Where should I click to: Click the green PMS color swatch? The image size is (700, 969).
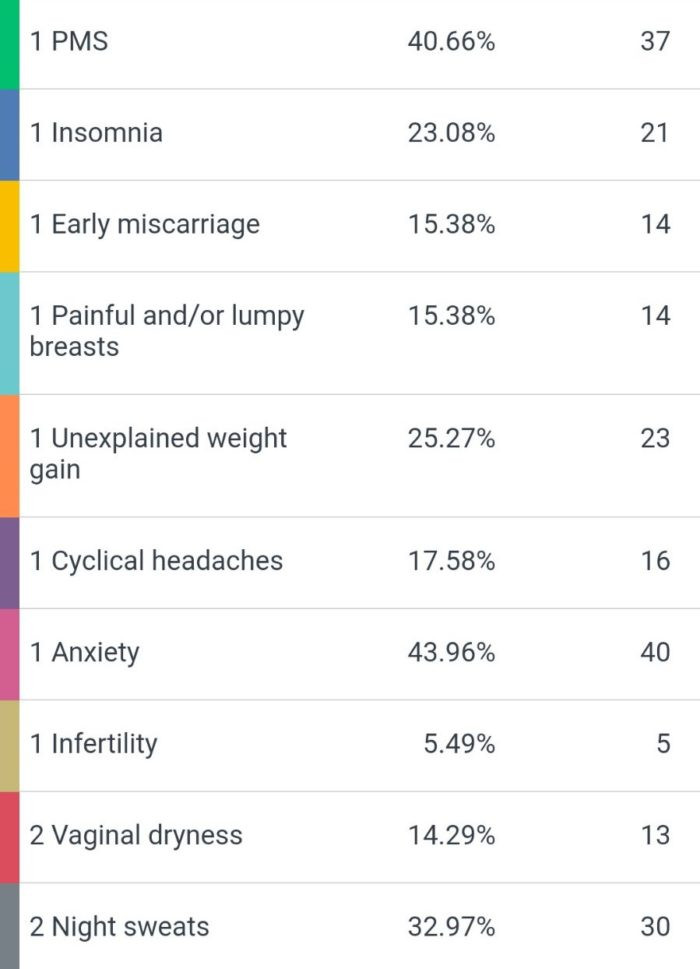pyautogui.click(x=9, y=44)
